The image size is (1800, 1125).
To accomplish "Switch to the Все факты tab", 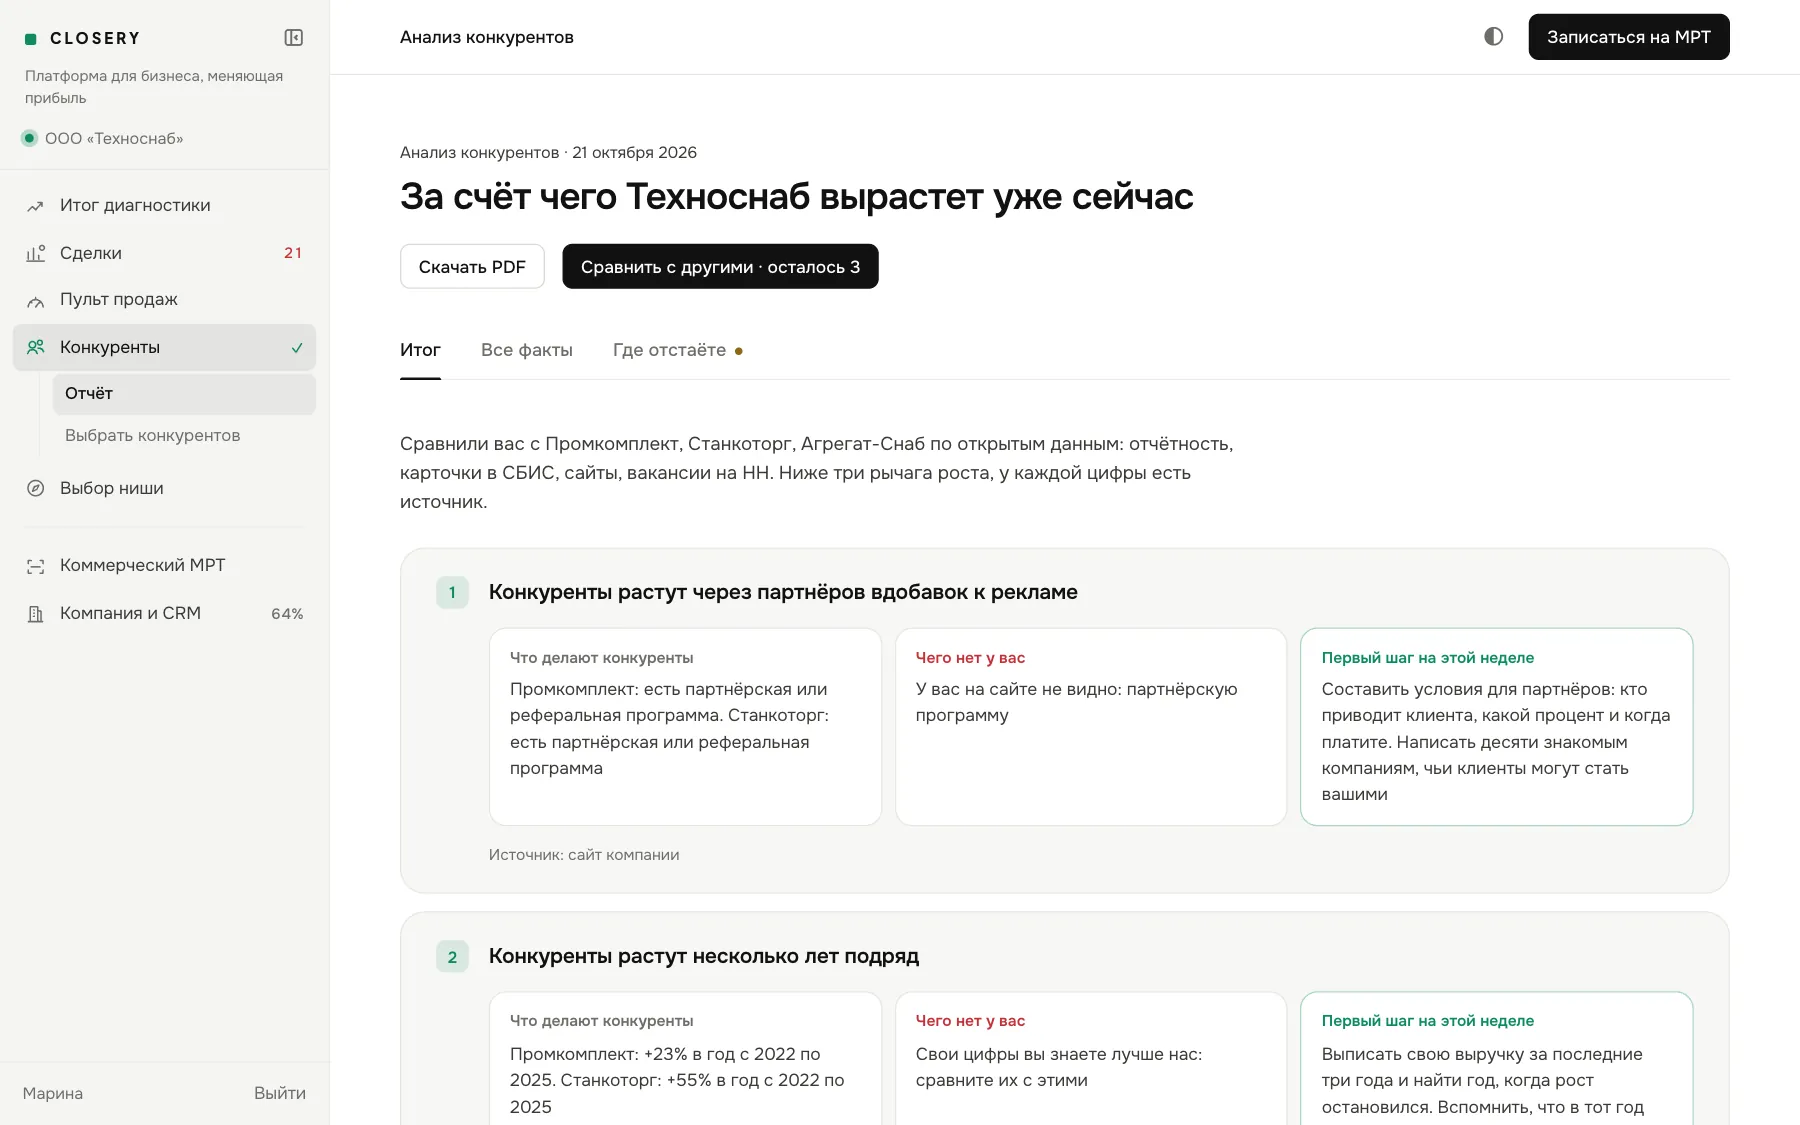I will point(527,350).
